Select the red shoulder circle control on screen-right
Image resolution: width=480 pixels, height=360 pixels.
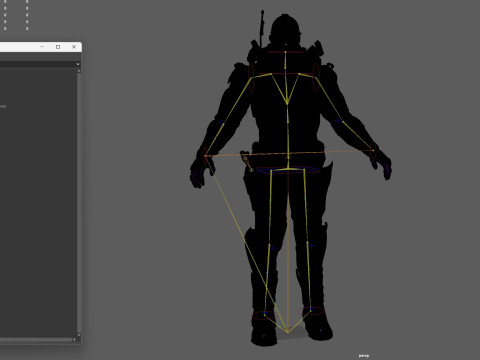pos(316,77)
